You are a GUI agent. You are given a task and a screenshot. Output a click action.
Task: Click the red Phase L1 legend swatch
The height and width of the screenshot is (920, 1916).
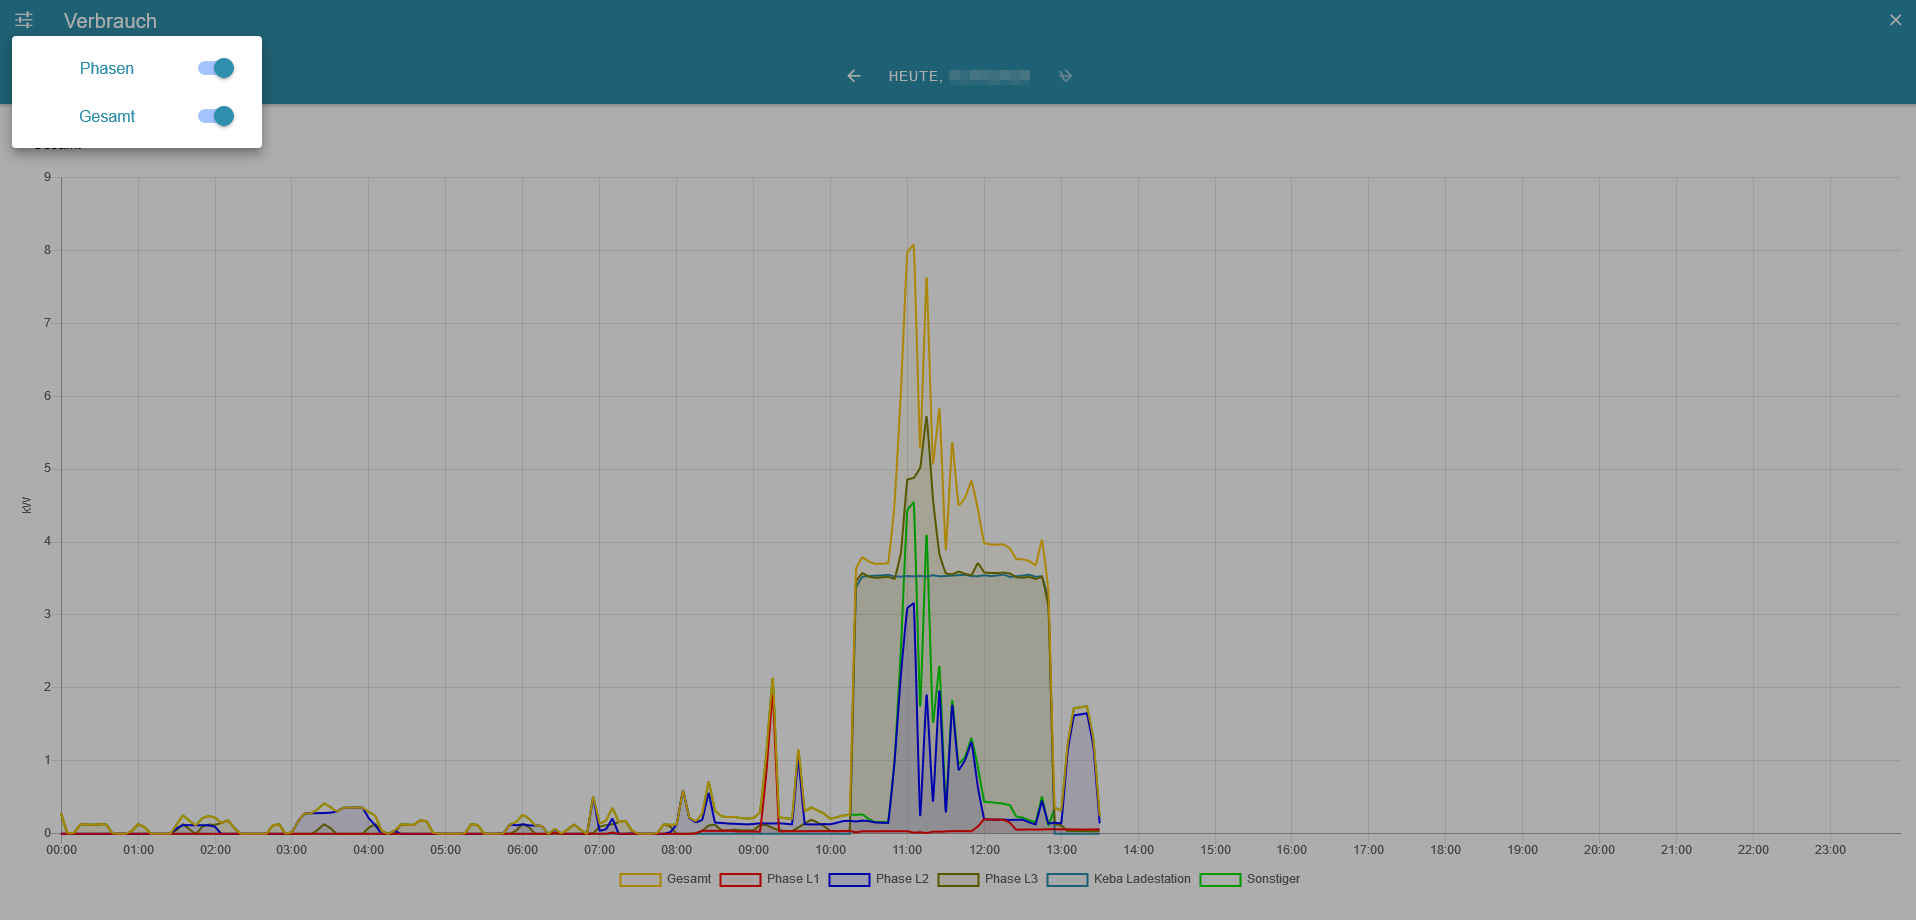[x=741, y=880]
